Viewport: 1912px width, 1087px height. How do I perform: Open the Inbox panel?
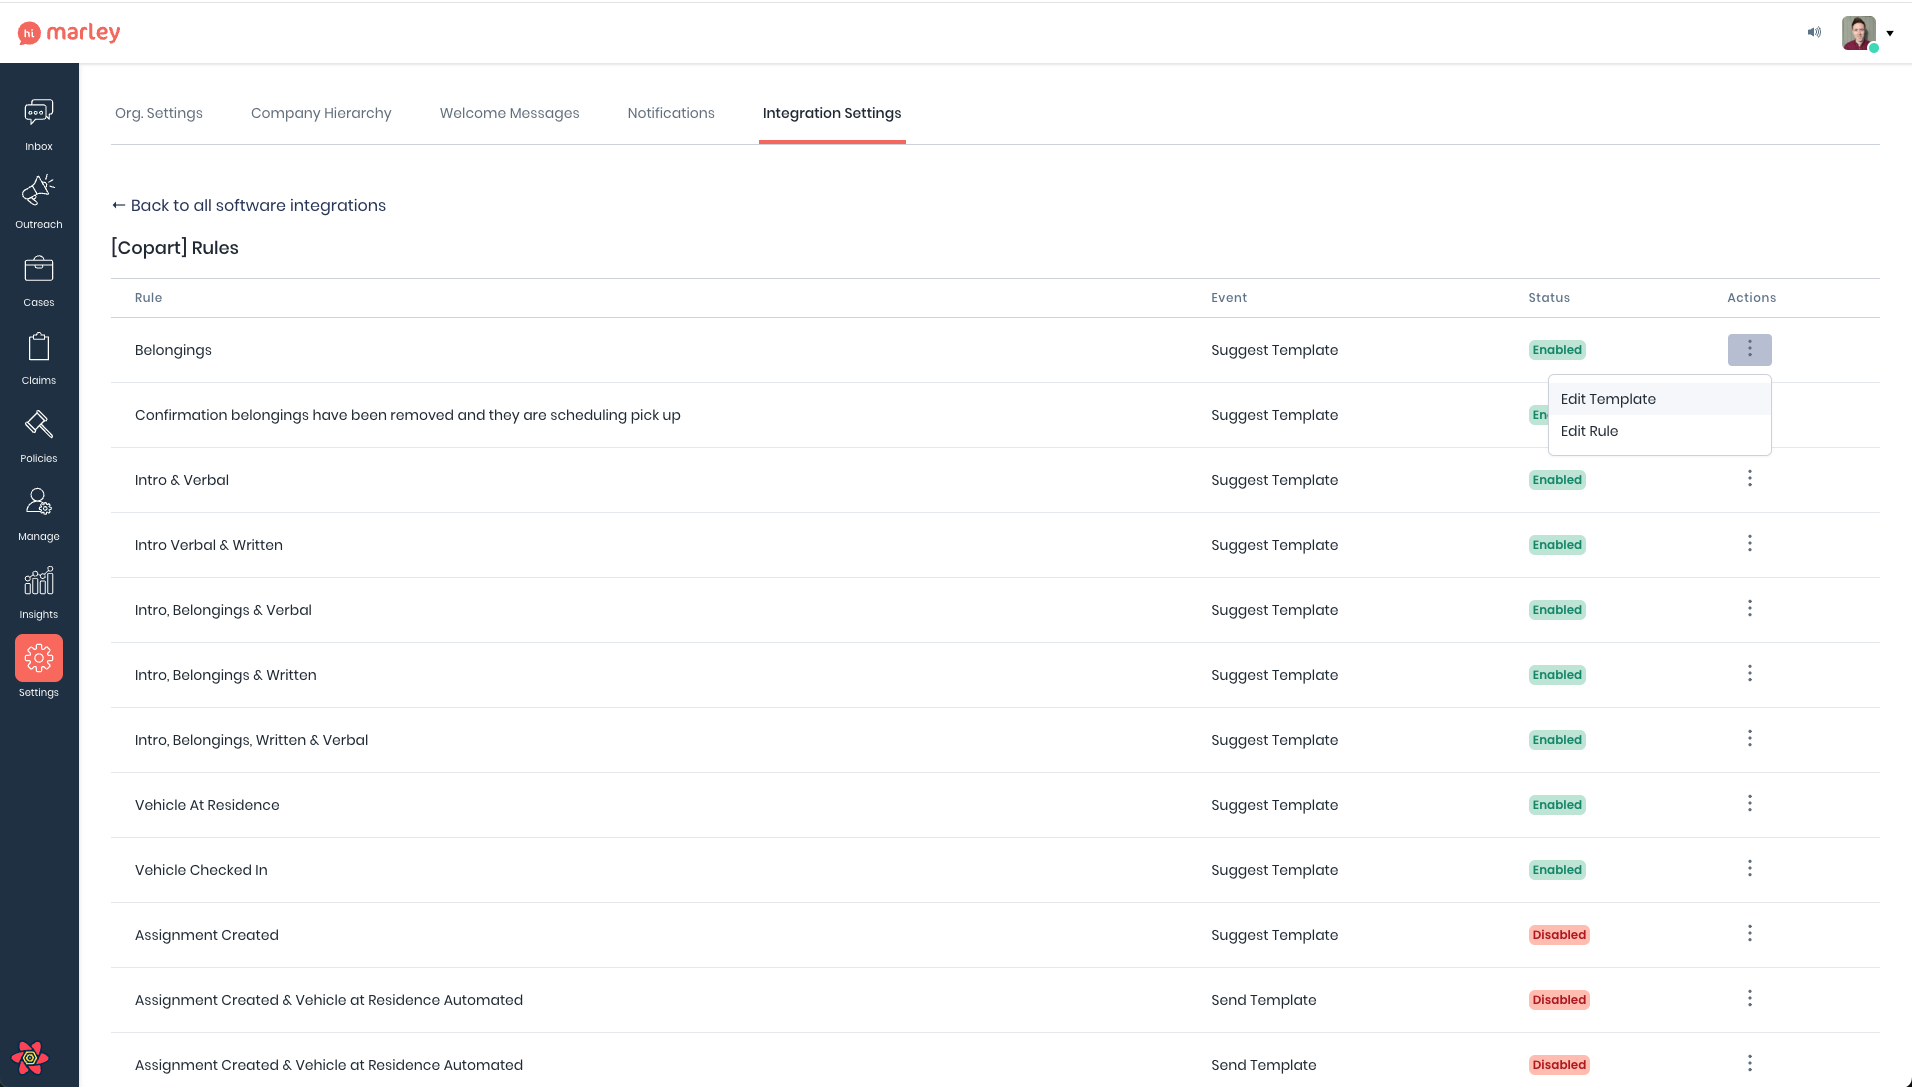pos(38,120)
